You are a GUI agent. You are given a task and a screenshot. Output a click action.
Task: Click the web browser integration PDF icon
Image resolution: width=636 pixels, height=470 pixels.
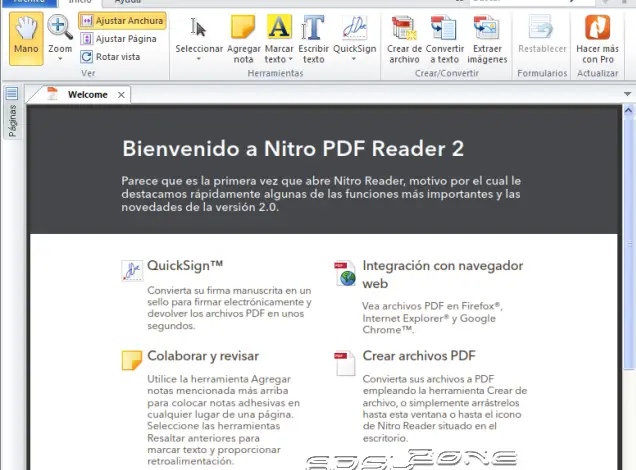pyautogui.click(x=345, y=273)
